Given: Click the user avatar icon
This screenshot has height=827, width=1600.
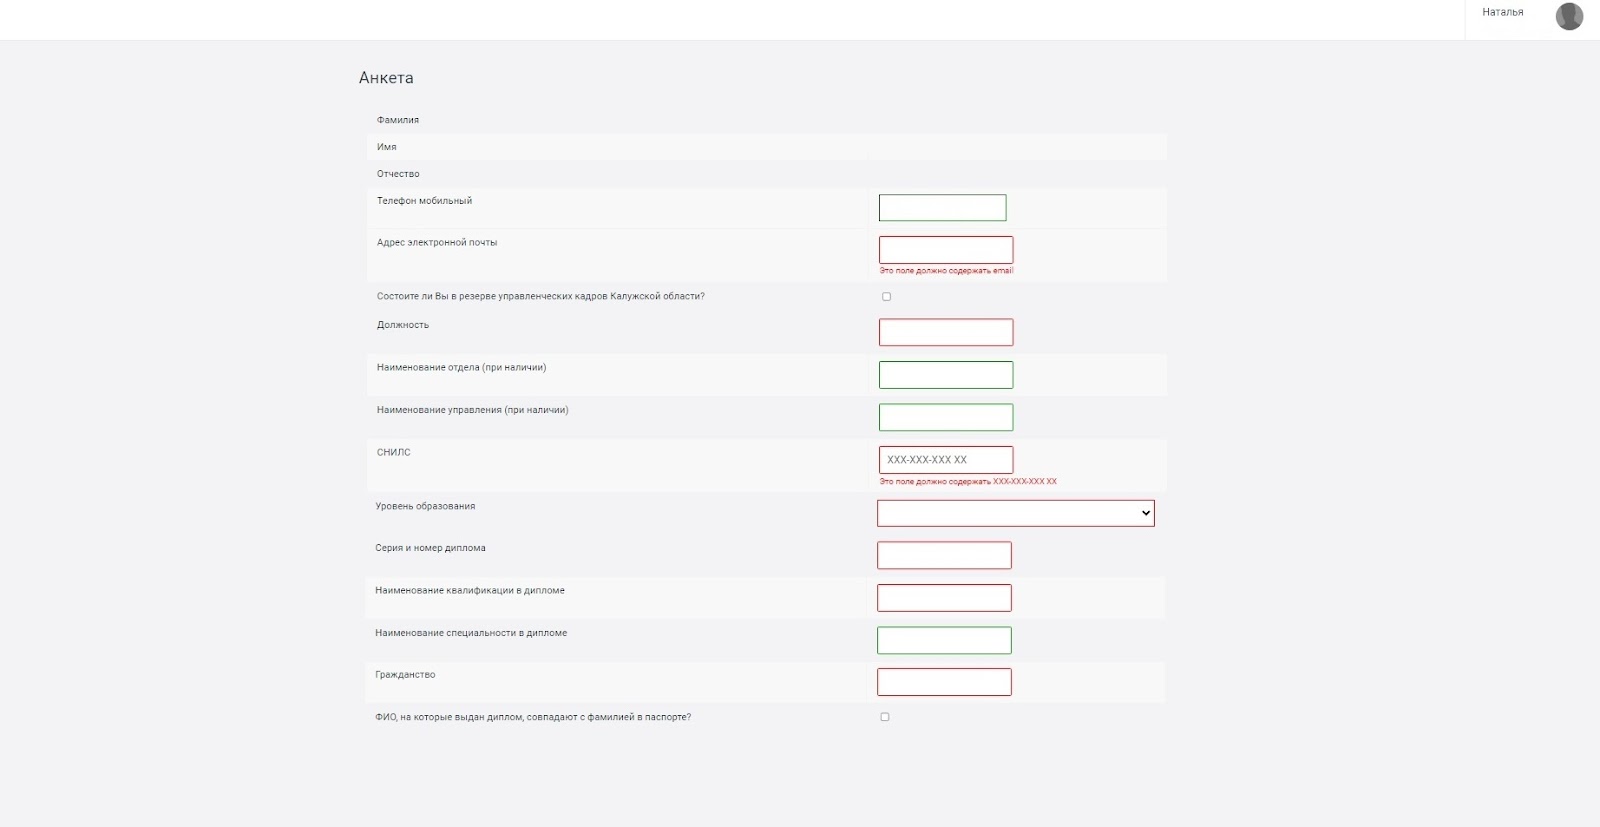Looking at the screenshot, I should [x=1569, y=16].
